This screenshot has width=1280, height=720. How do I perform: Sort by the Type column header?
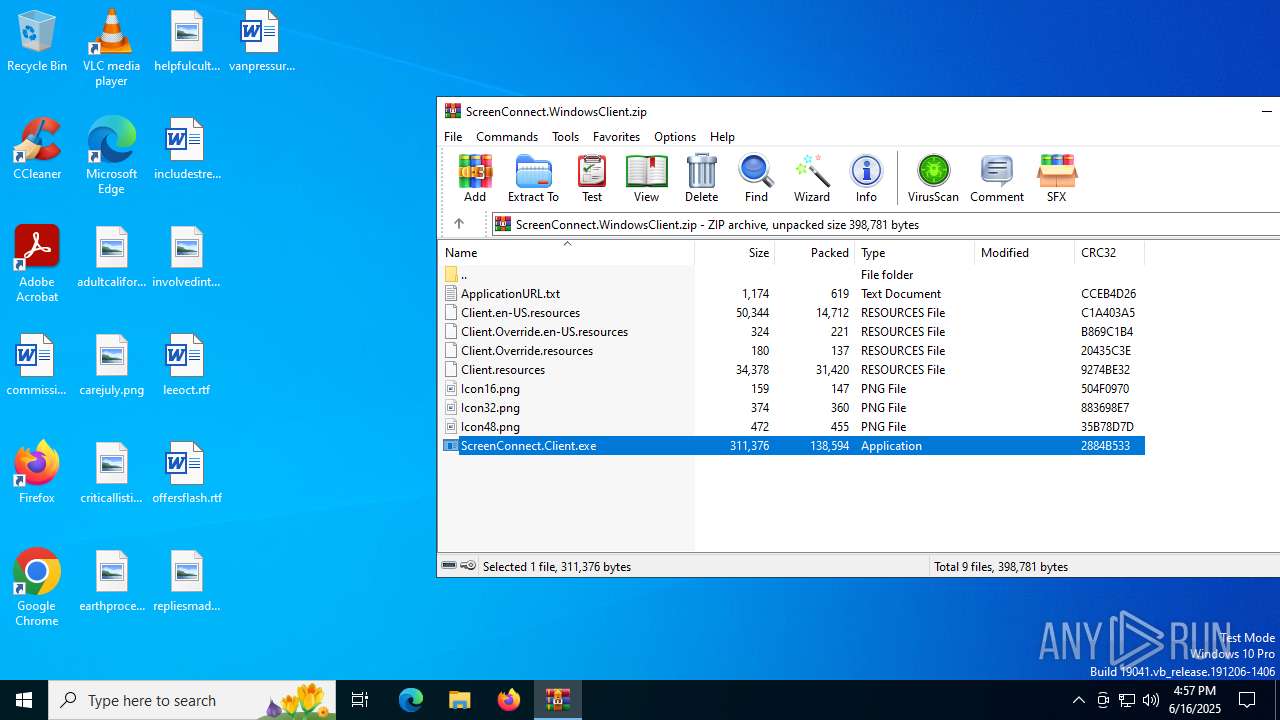(x=915, y=253)
